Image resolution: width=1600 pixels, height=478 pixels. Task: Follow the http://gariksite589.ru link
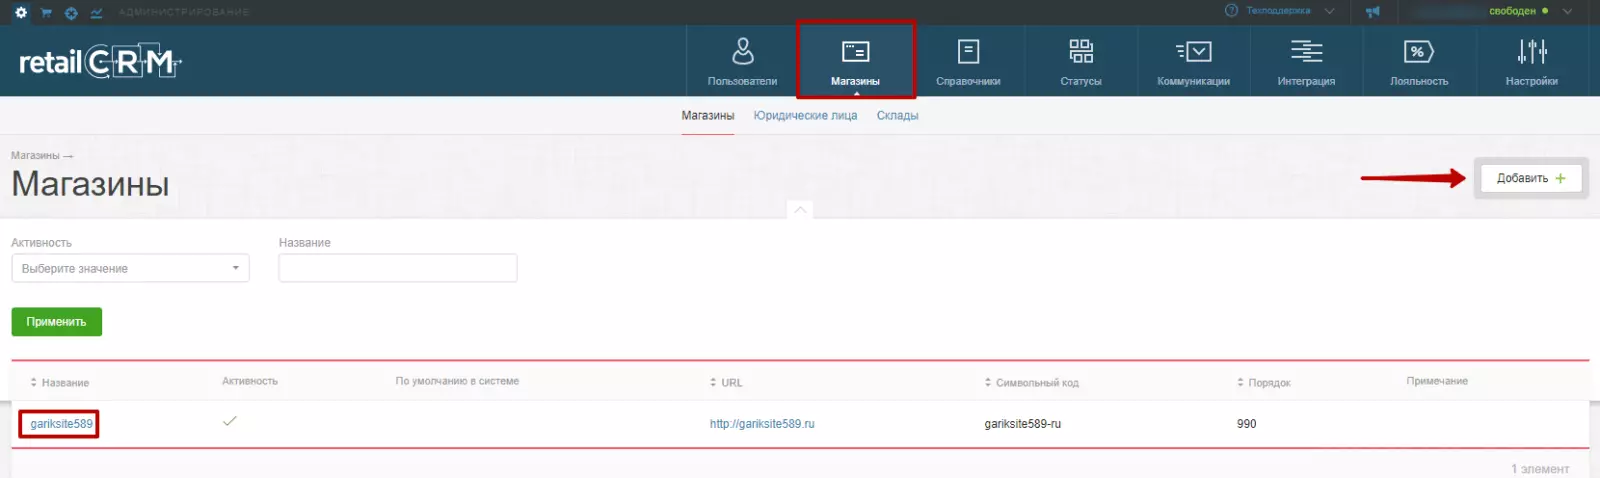point(762,424)
